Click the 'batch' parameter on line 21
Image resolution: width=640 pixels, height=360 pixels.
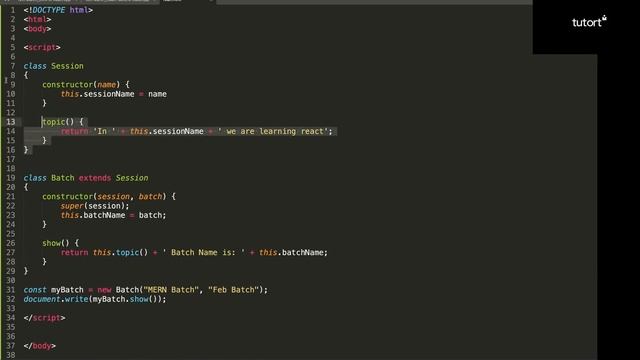pos(150,196)
